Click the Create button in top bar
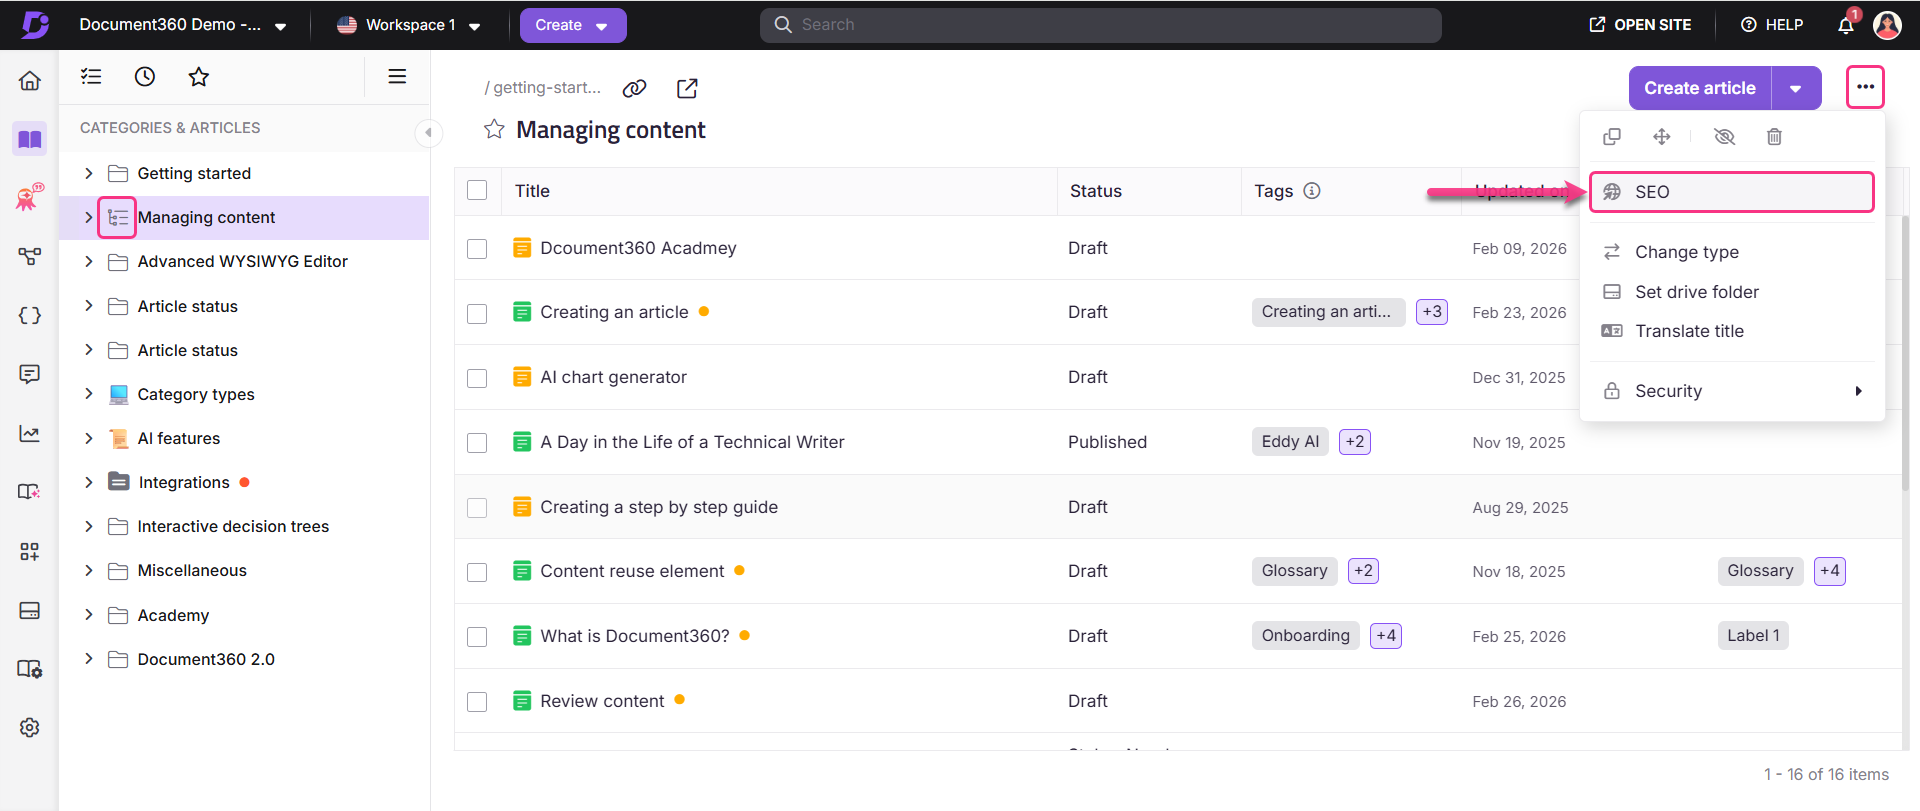The height and width of the screenshot is (811, 1920). tap(573, 25)
